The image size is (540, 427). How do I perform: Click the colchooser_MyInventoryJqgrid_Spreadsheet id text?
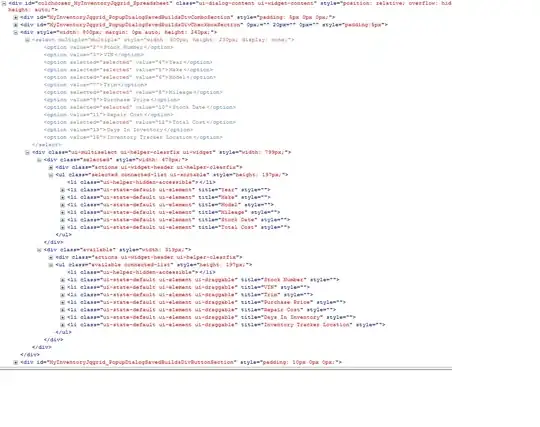[x=103, y=3]
